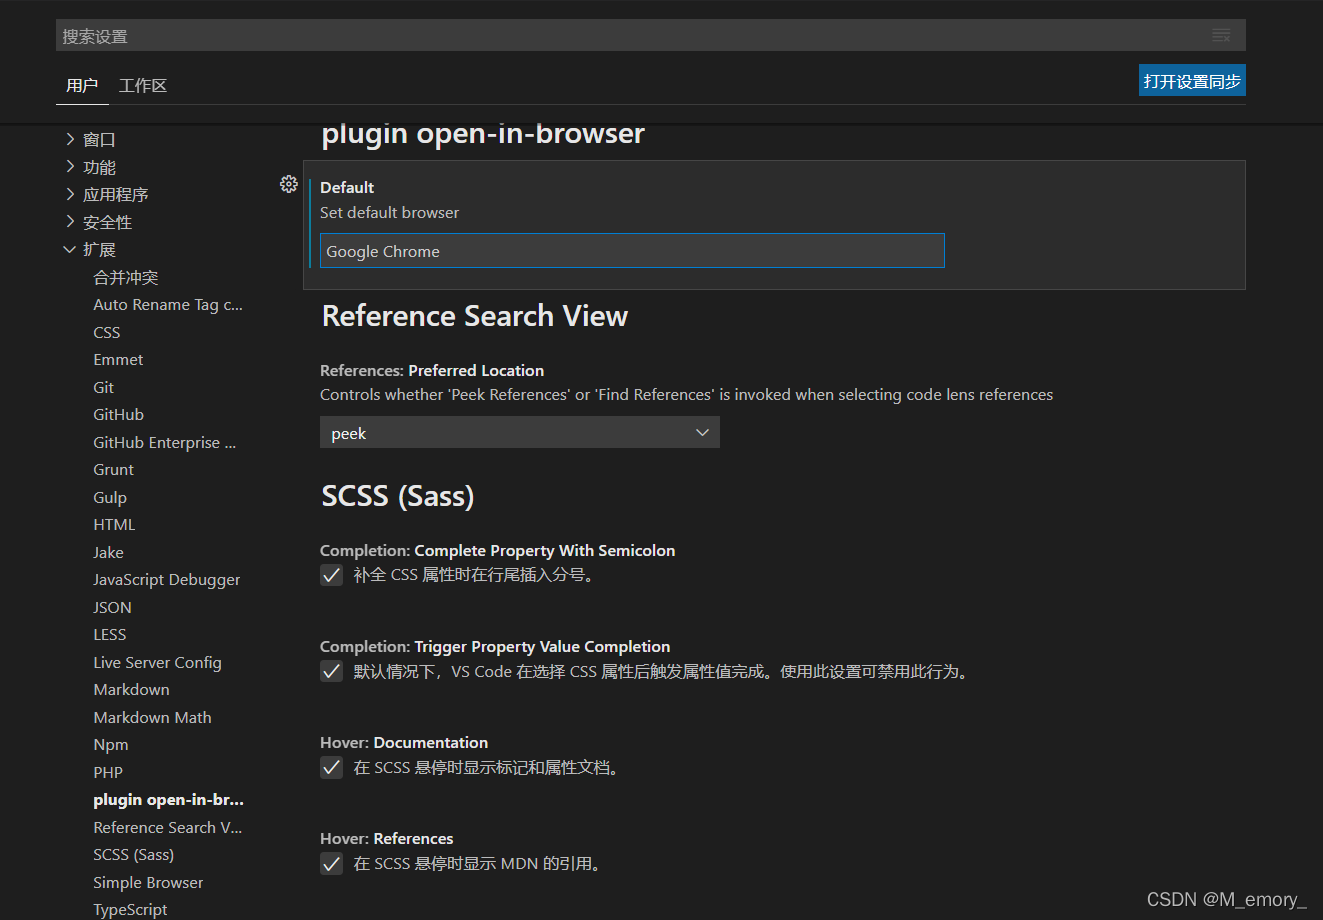Click the filter icon in search settings bar
The image size is (1323, 920).
(x=1221, y=36)
